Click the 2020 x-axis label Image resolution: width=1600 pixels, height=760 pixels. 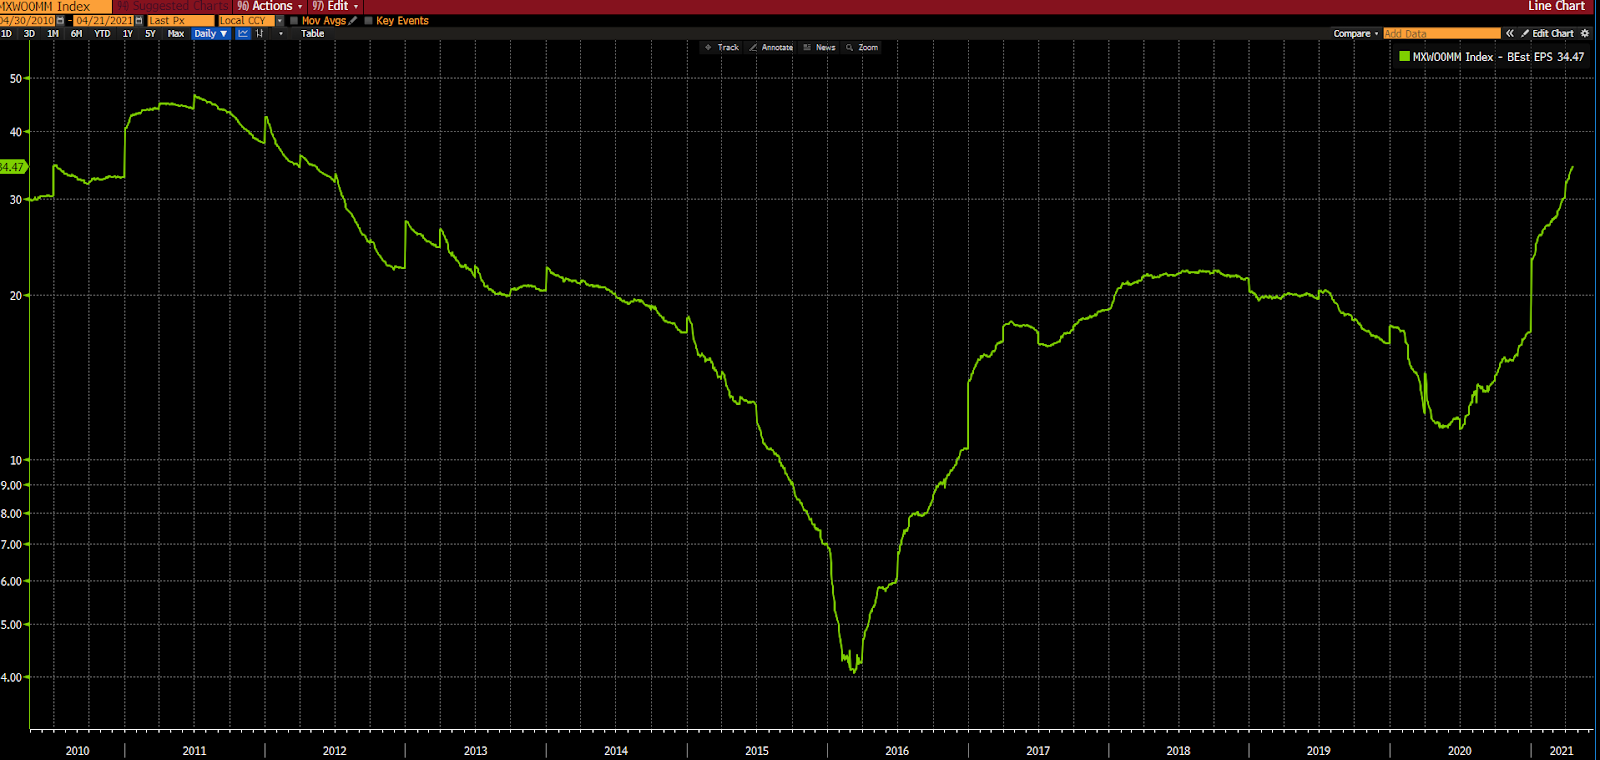click(x=1459, y=750)
